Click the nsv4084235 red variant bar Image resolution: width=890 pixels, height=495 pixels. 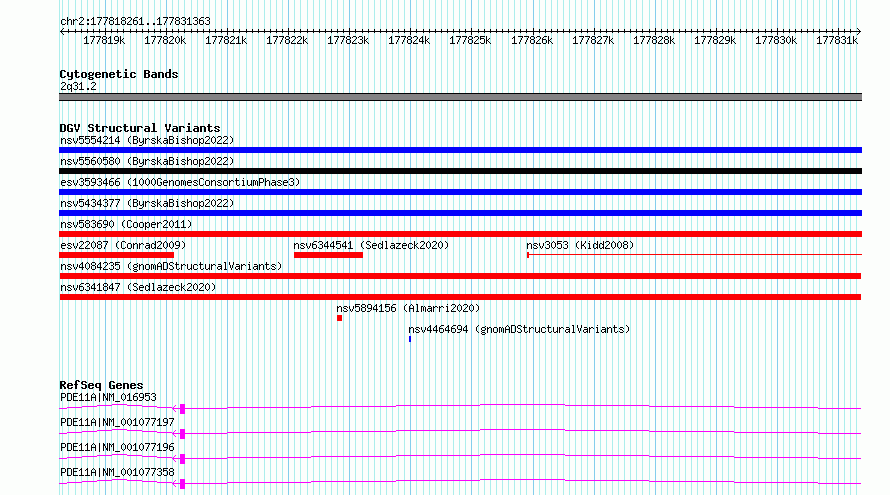pos(460,276)
